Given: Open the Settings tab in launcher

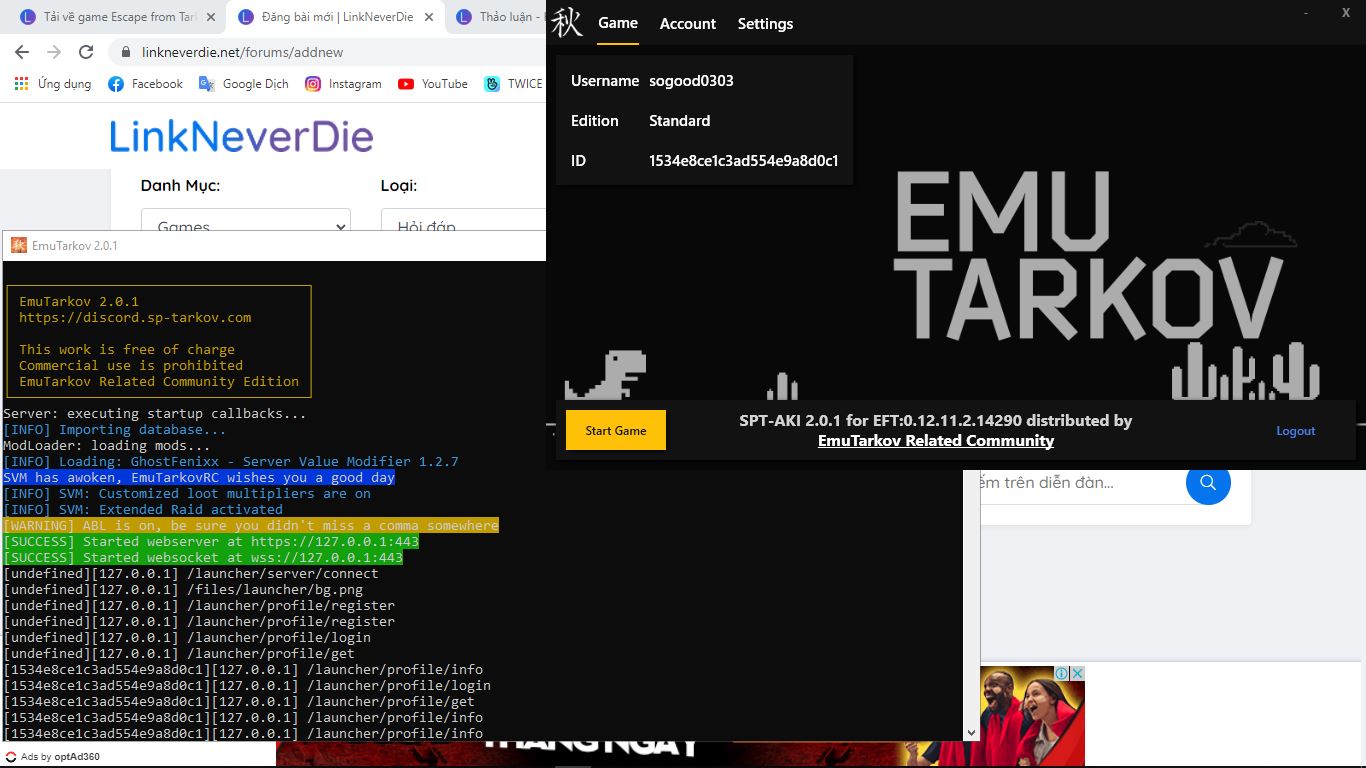Looking at the screenshot, I should [765, 24].
